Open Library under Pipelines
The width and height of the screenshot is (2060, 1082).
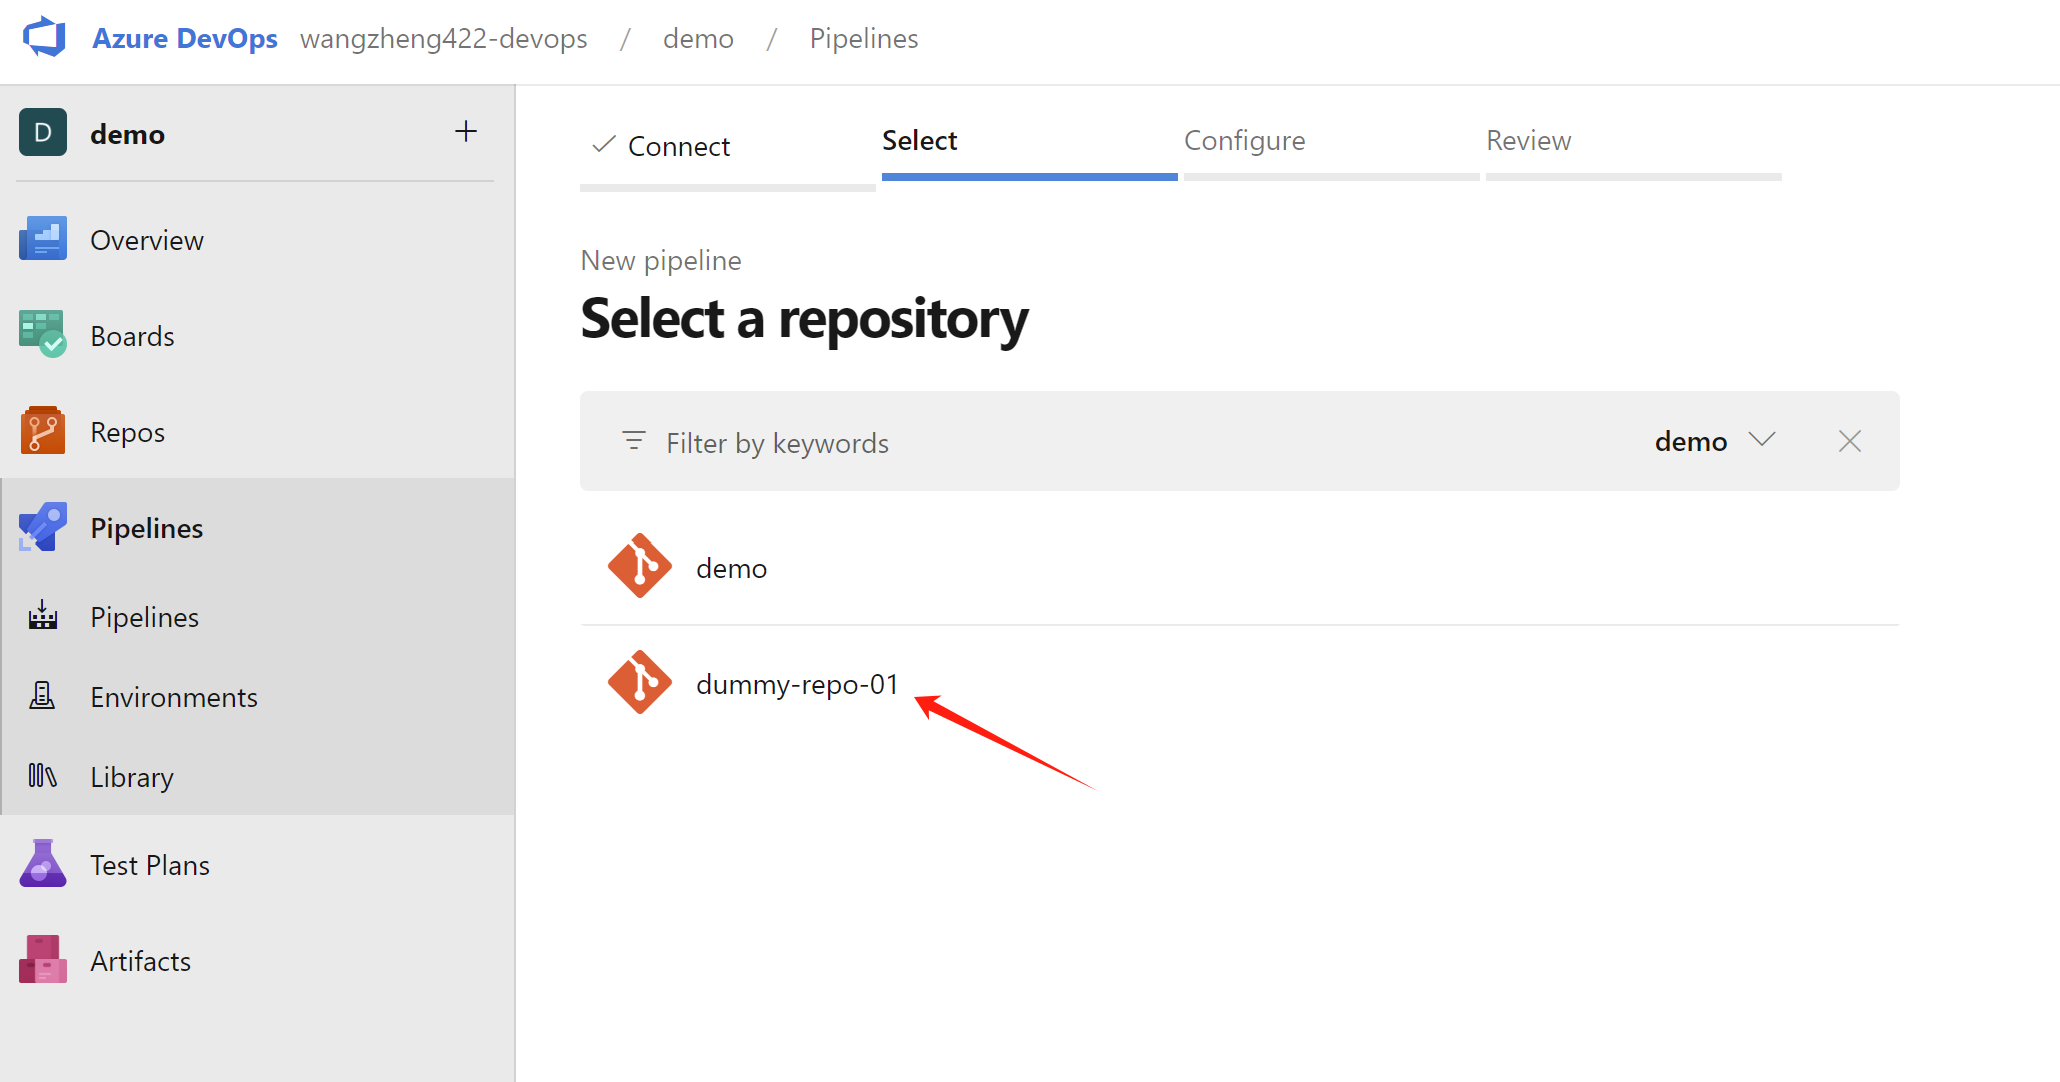tap(131, 777)
